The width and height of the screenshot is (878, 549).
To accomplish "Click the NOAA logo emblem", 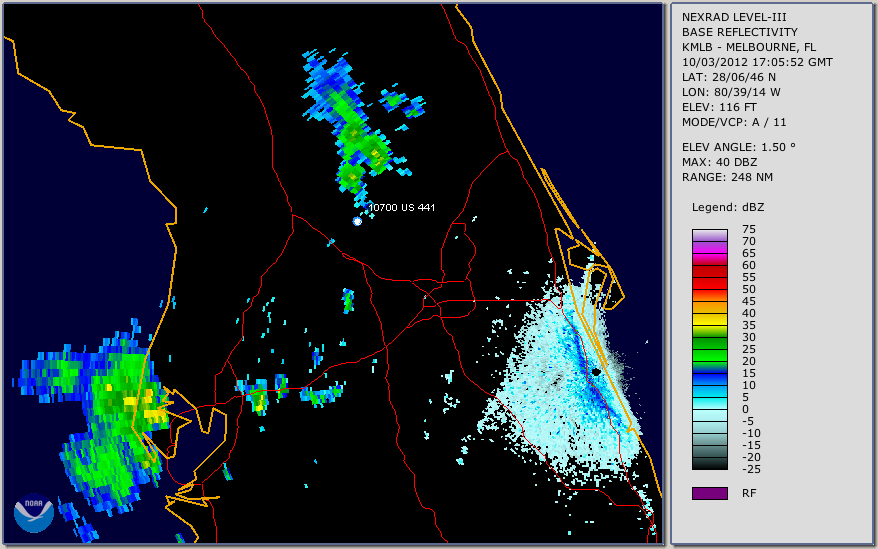I will pos(34,513).
